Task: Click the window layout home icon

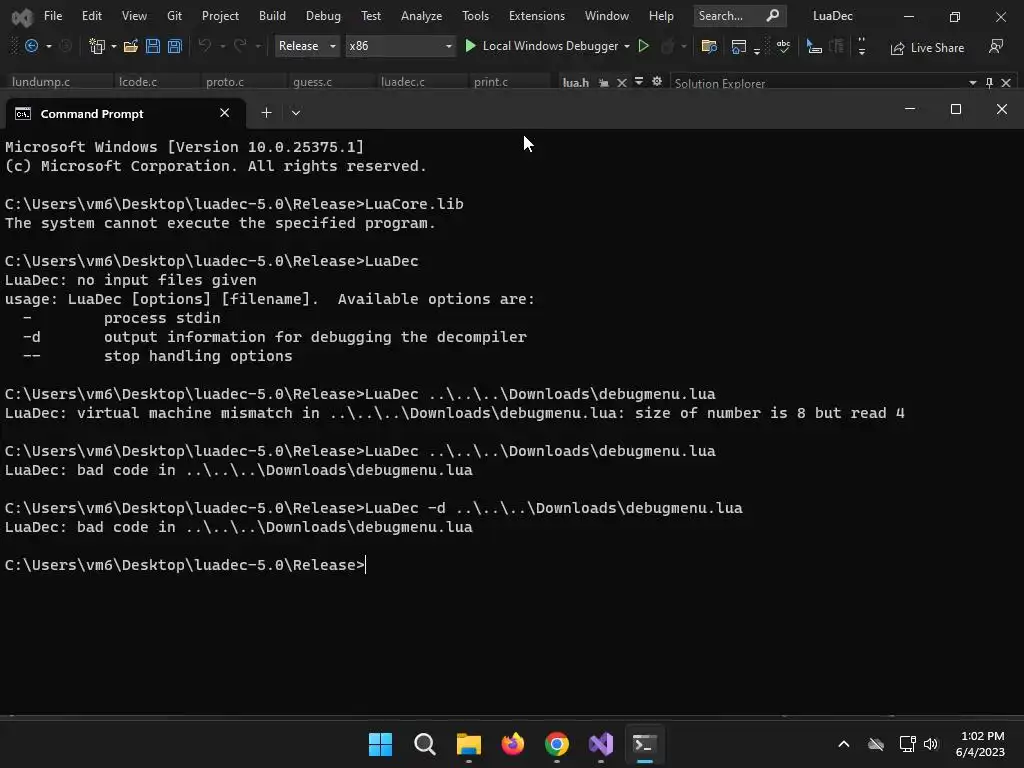Action: click(x=739, y=46)
